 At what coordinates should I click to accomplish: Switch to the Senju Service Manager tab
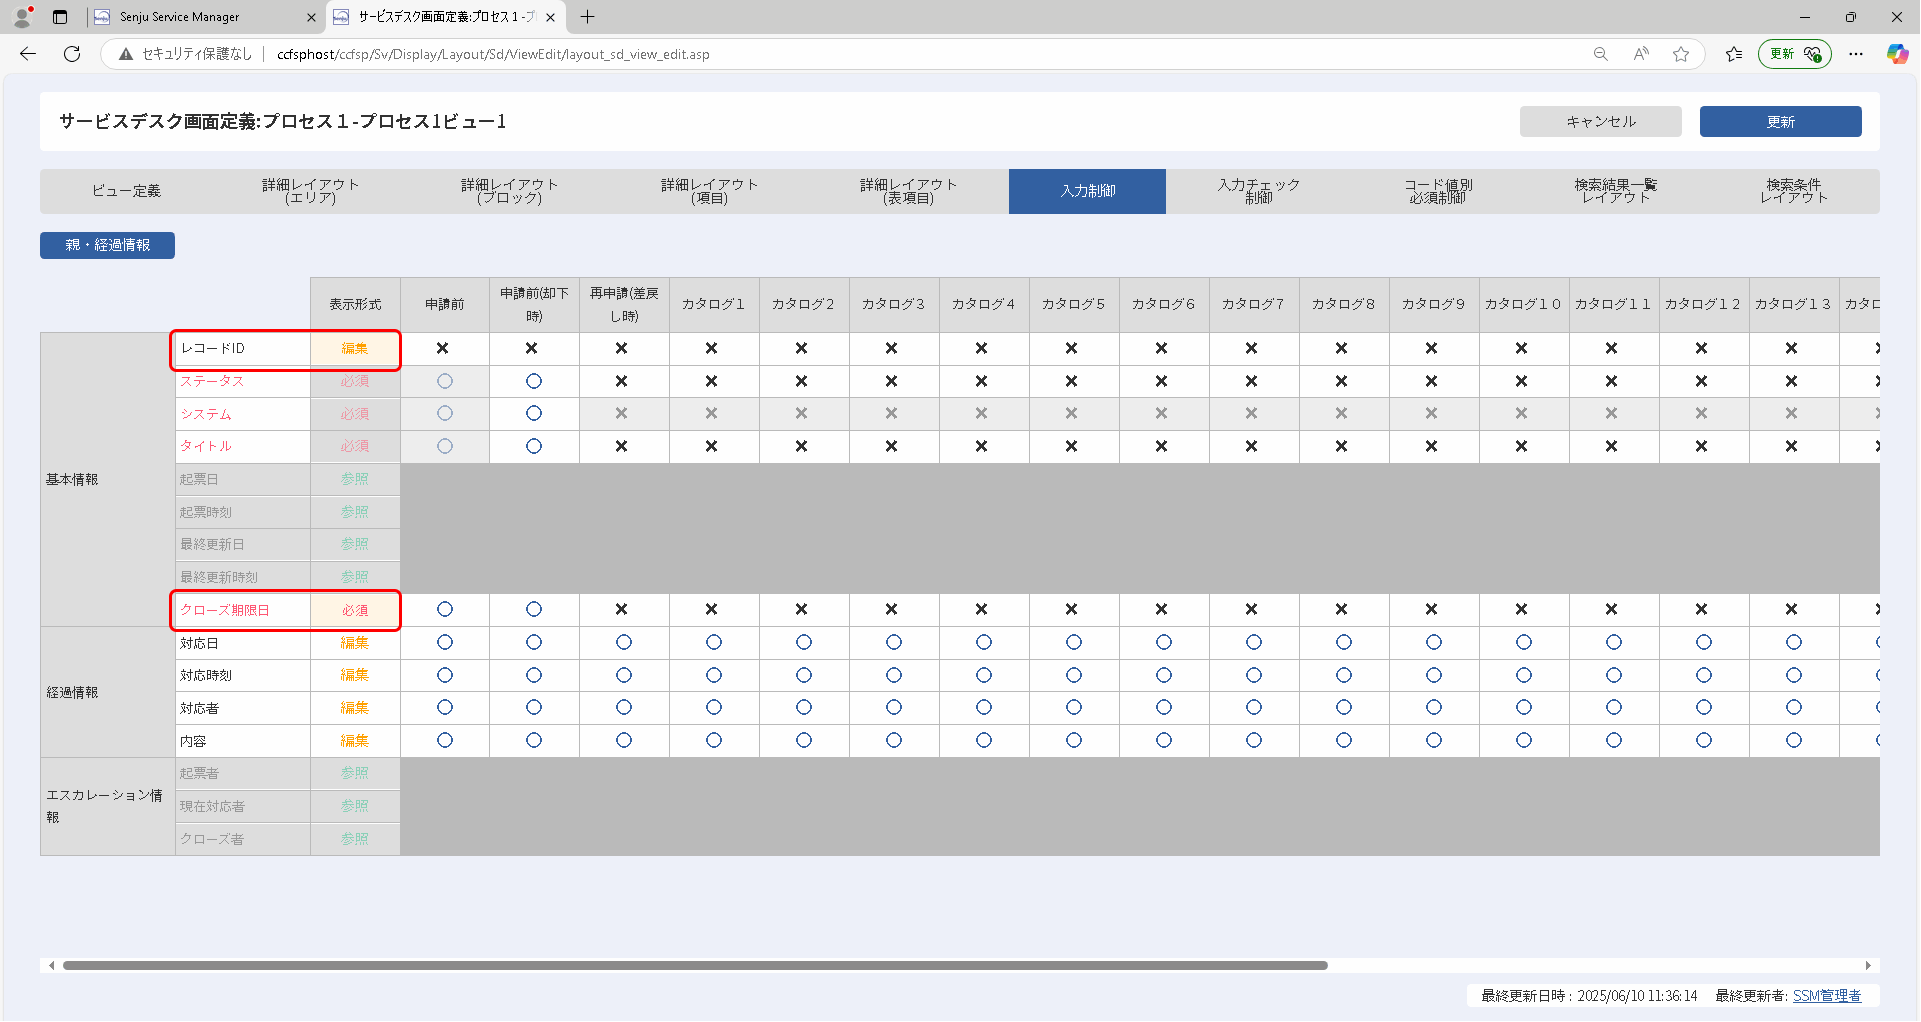(x=205, y=17)
